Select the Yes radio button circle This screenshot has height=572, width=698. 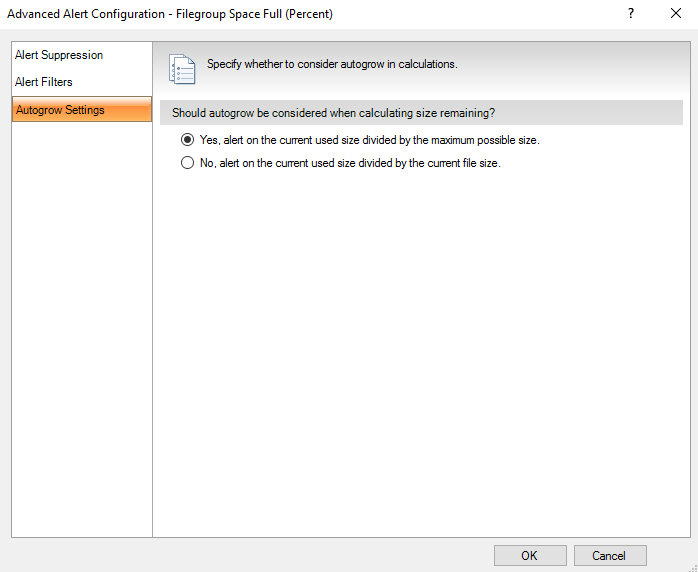(187, 140)
